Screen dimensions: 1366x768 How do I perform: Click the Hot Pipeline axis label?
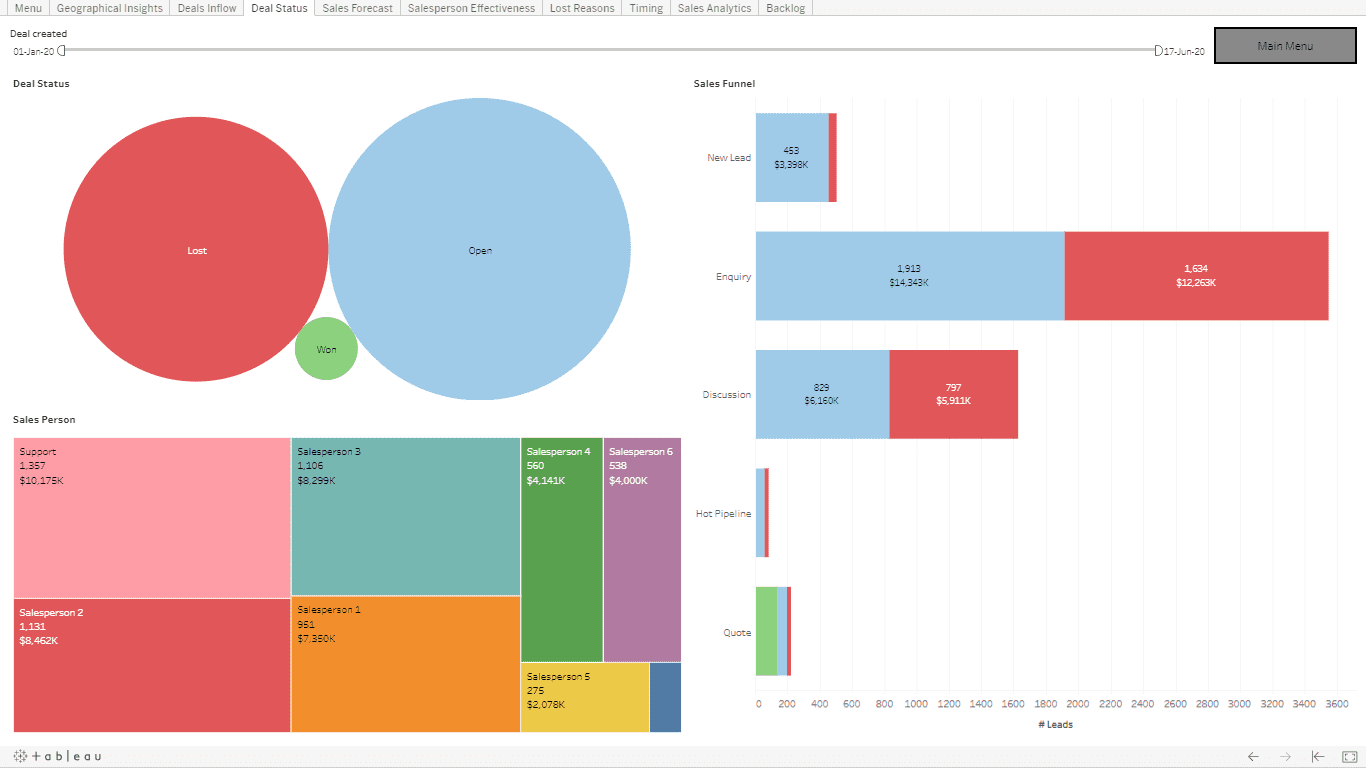click(724, 514)
